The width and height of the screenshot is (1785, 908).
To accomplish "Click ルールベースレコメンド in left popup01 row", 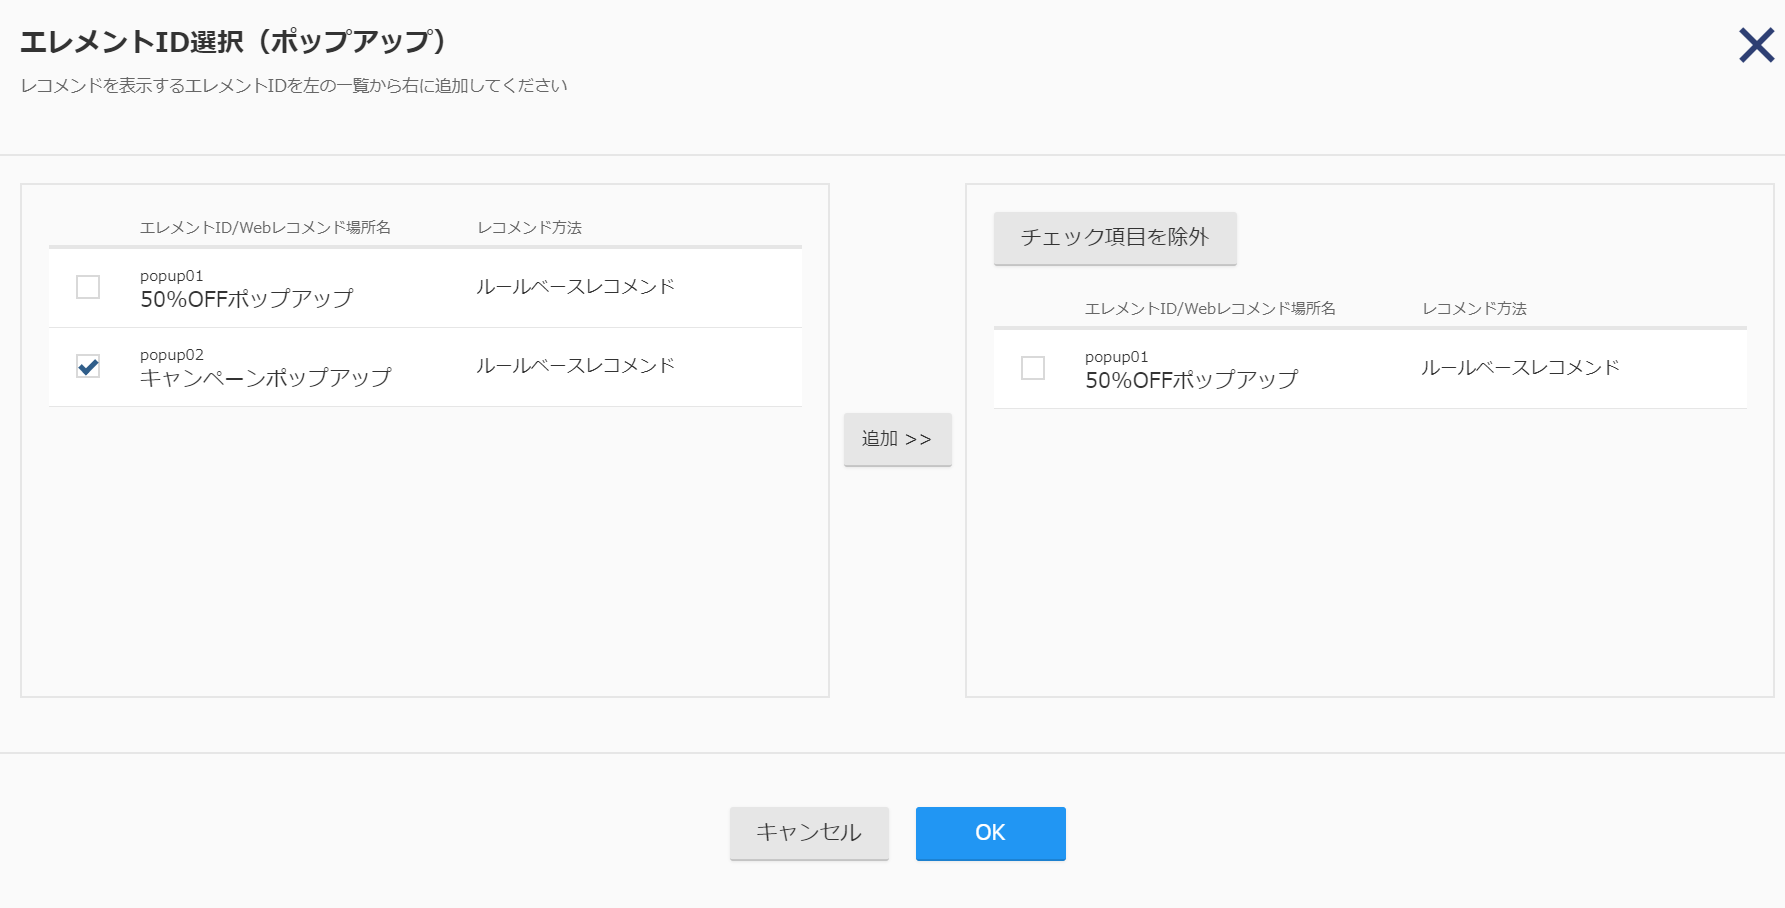I will click(576, 287).
